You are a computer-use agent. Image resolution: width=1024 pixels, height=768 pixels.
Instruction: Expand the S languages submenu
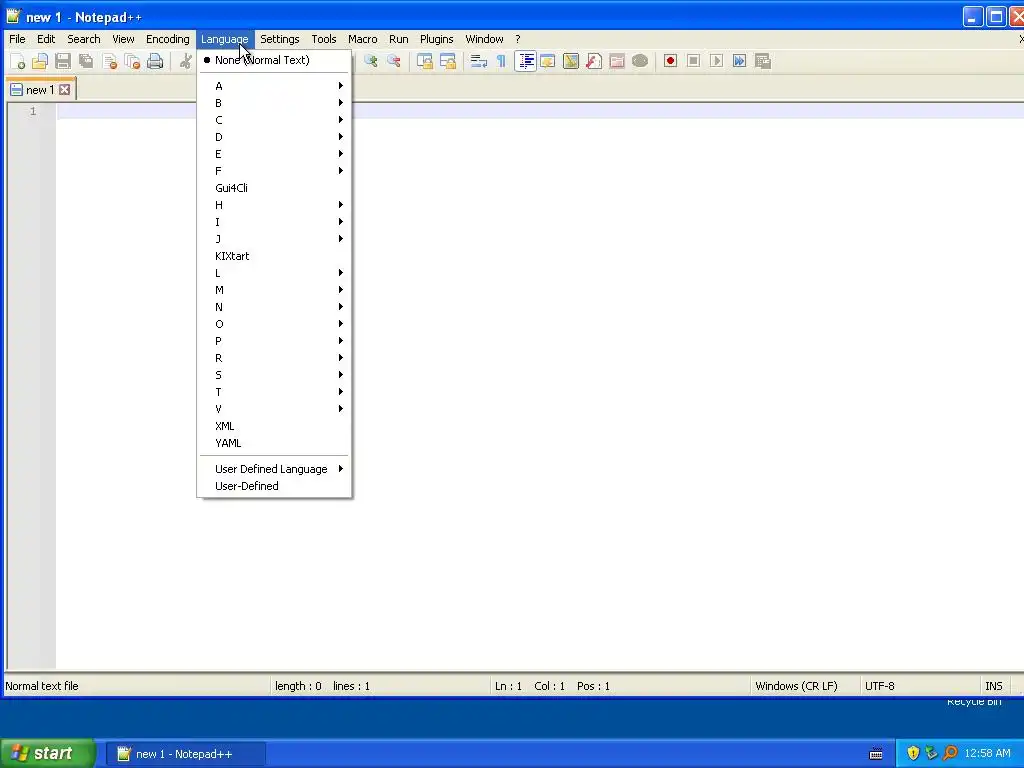[274, 375]
